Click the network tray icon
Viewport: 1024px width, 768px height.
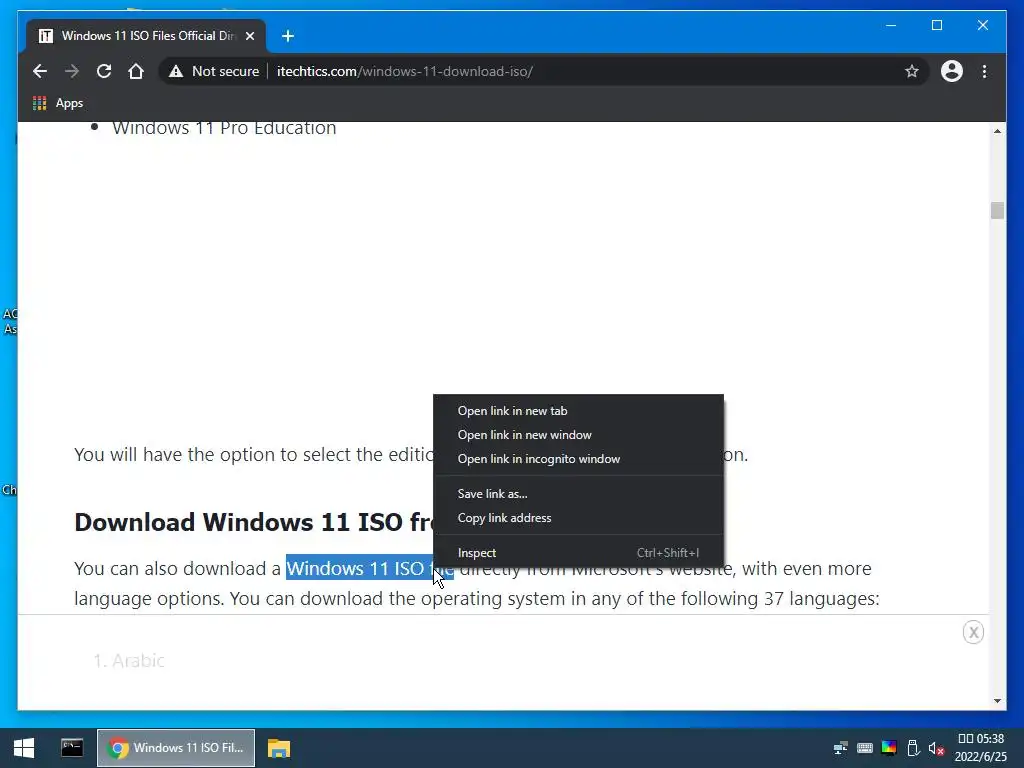[840, 748]
